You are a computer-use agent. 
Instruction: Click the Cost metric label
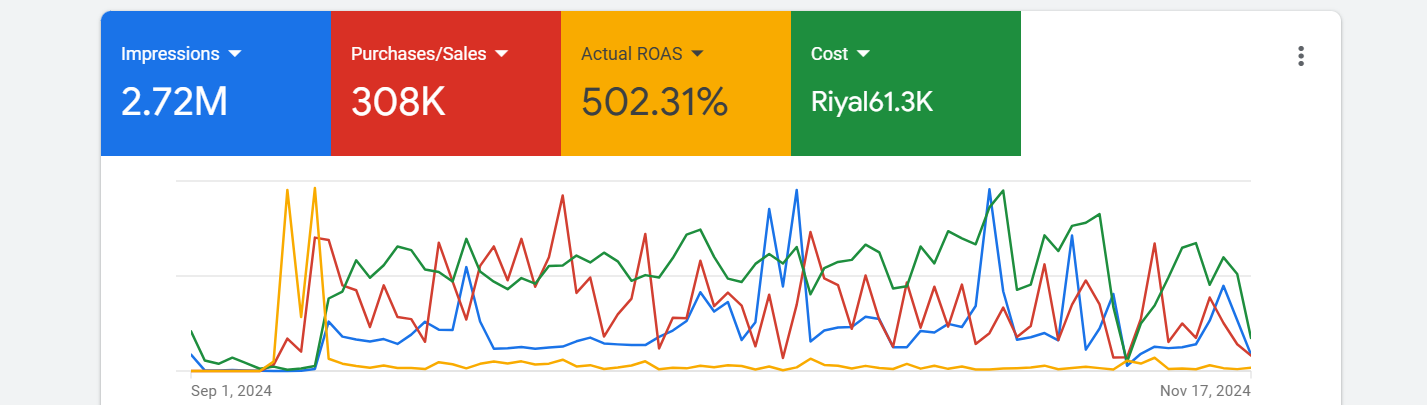(829, 54)
